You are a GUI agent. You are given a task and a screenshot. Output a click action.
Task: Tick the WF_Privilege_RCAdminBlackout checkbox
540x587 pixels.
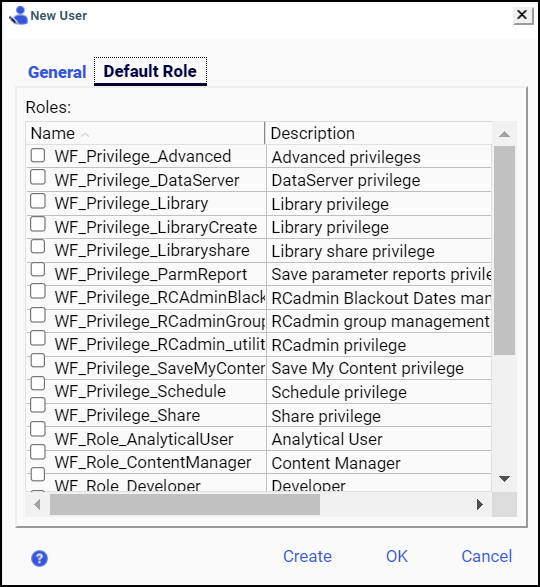(x=38, y=291)
